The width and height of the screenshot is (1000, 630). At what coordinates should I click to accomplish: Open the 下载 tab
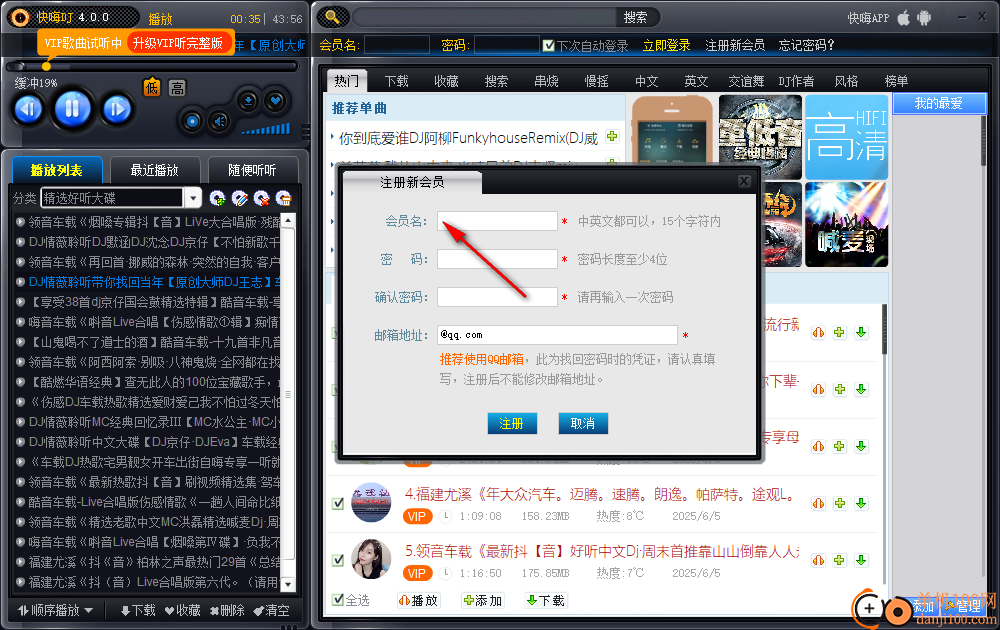coord(397,81)
